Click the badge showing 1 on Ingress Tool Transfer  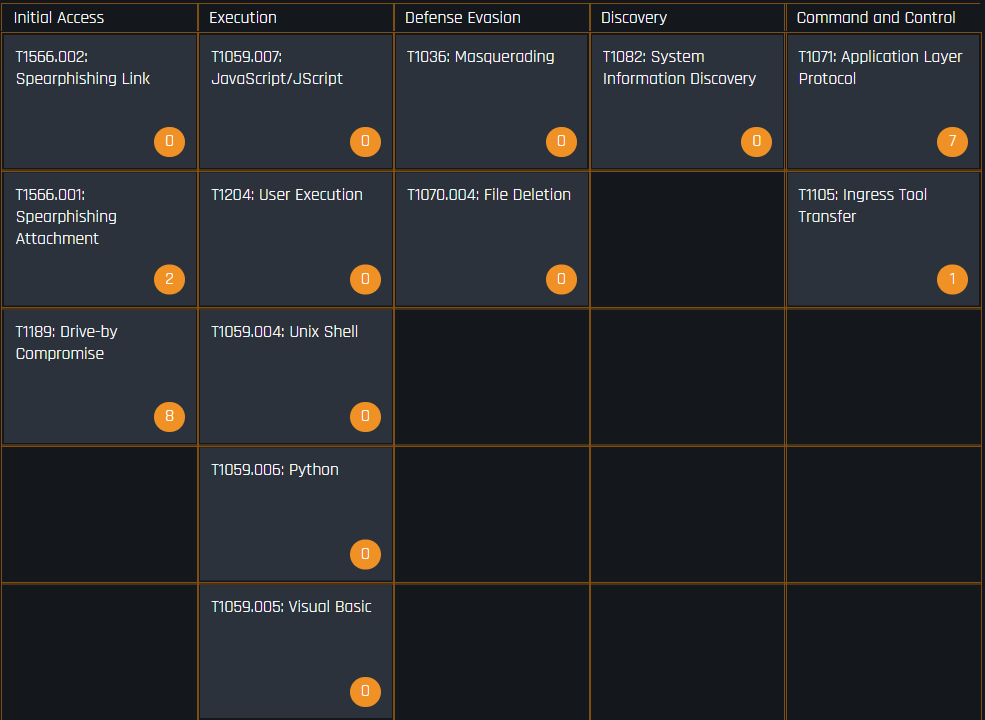[952, 279]
